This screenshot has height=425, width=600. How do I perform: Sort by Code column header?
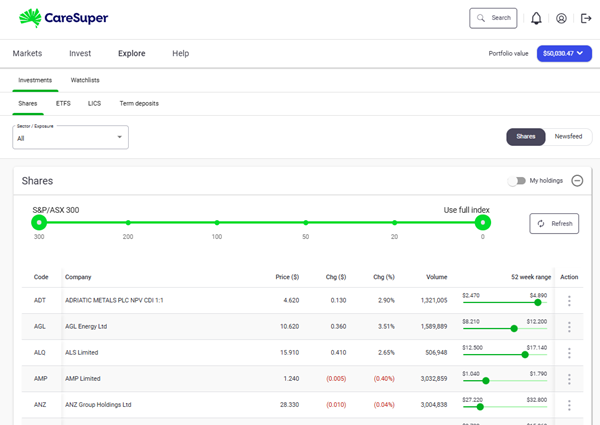point(41,277)
